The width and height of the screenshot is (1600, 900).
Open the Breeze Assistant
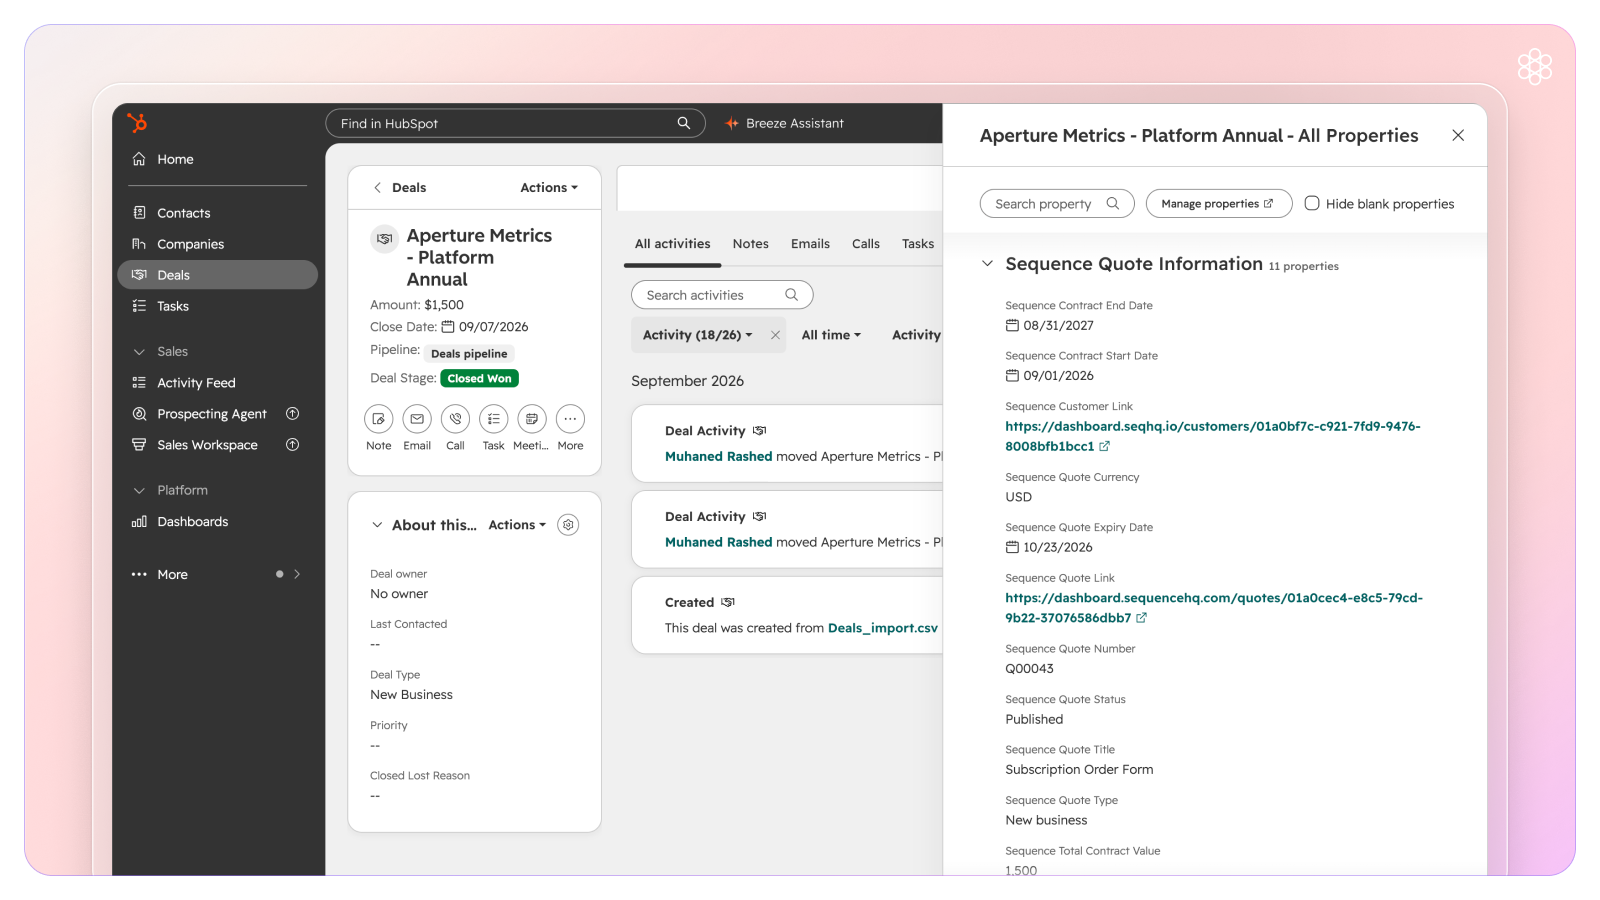pos(785,123)
